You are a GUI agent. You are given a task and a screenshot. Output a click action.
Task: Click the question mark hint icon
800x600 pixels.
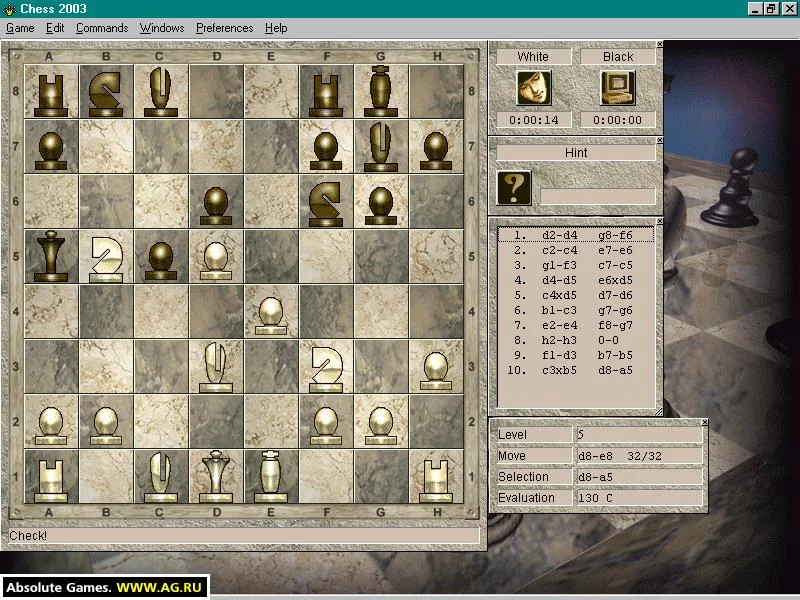point(514,188)
